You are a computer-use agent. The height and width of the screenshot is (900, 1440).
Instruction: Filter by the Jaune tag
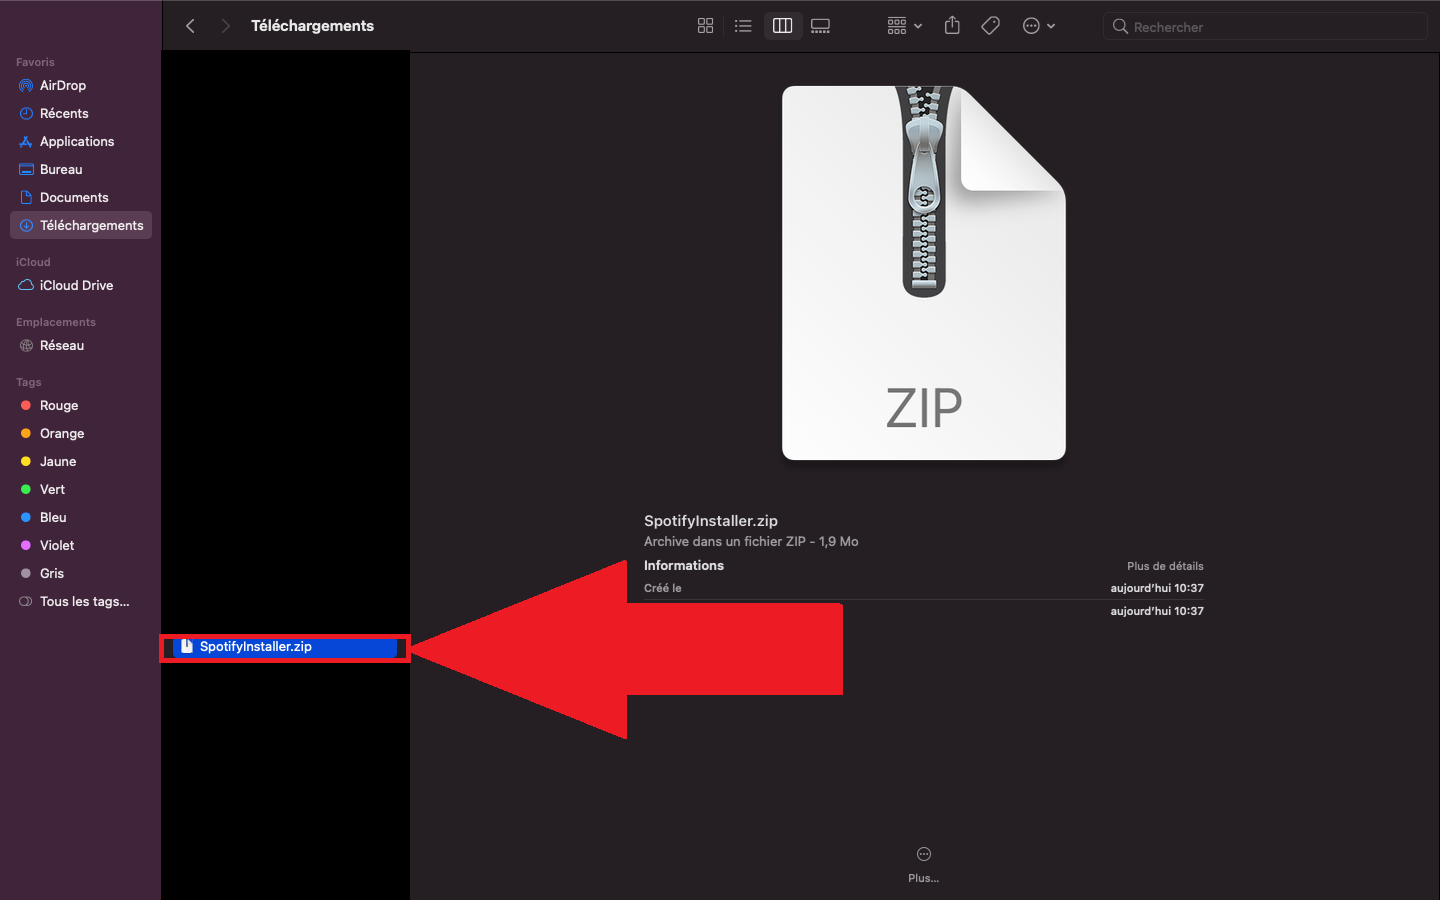(x=80, y=461)
